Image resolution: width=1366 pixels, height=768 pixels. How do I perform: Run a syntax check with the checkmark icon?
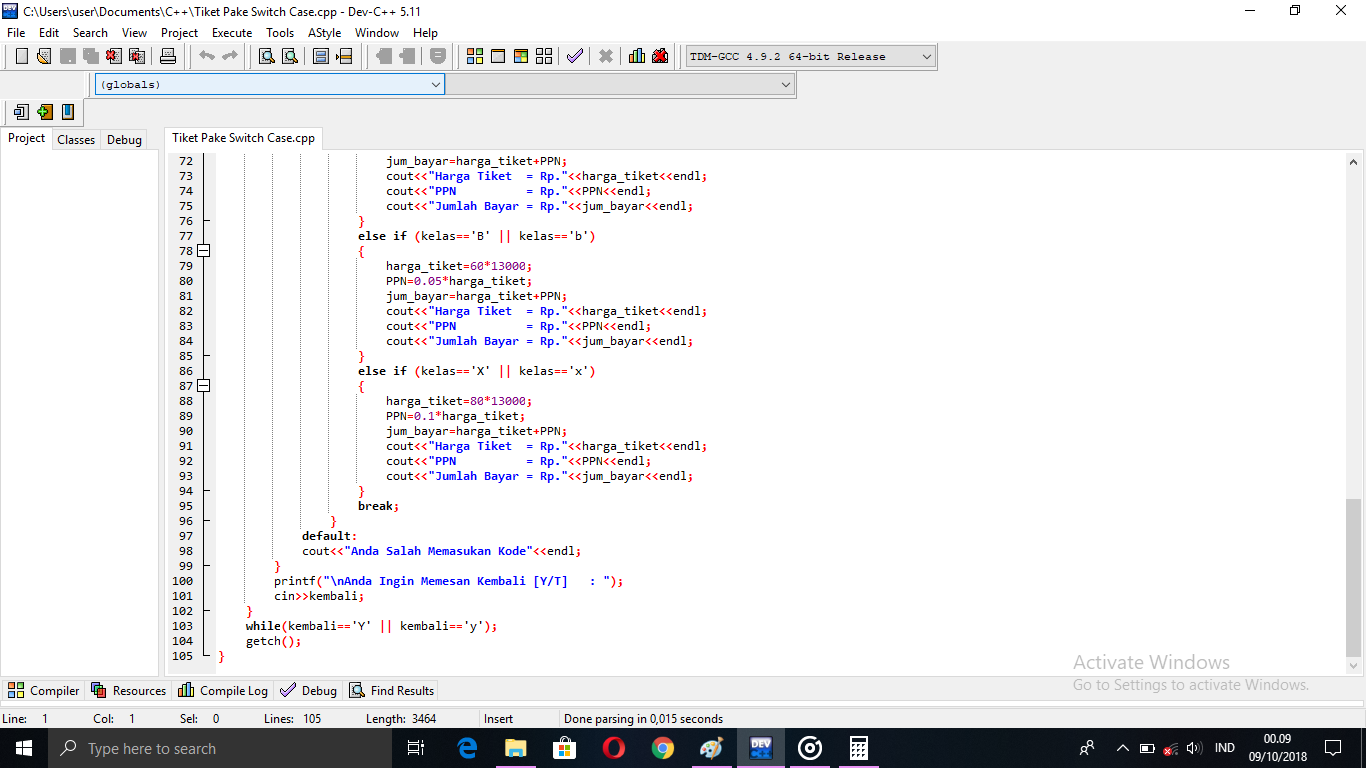click(x=575, y=56)
